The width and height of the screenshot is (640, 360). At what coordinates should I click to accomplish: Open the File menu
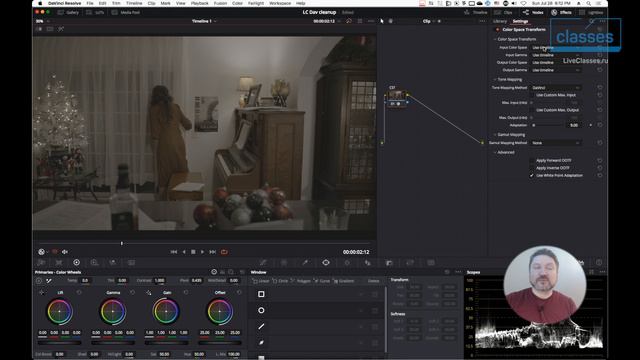coord(89,3)
